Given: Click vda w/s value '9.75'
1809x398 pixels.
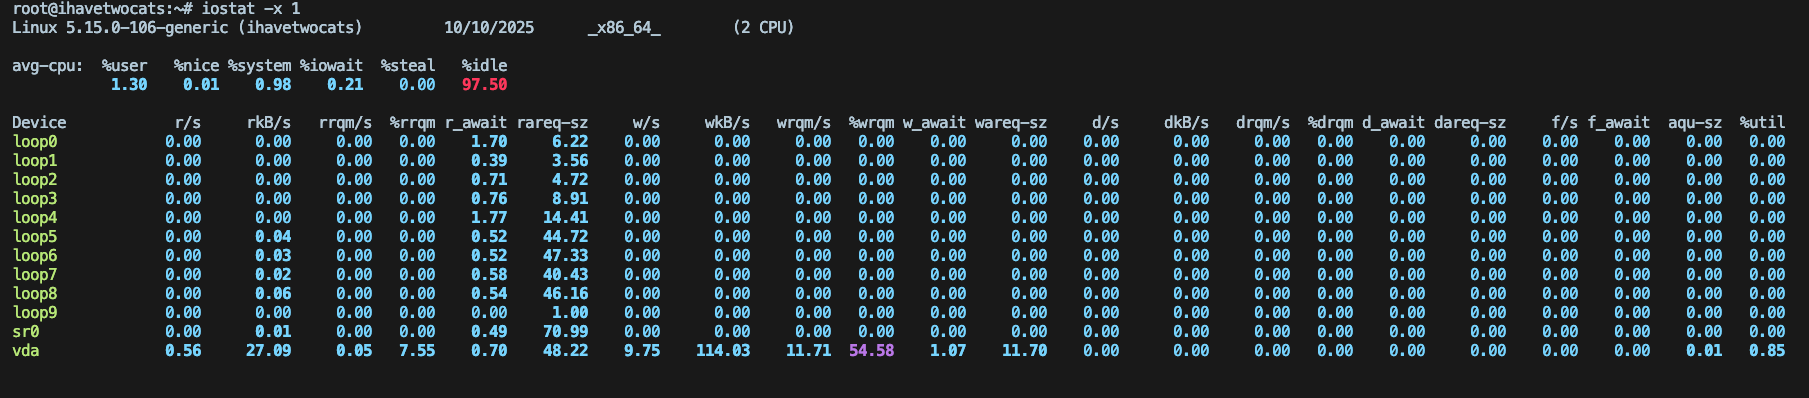Looking at the screenshot, I should tap(642, 351).
